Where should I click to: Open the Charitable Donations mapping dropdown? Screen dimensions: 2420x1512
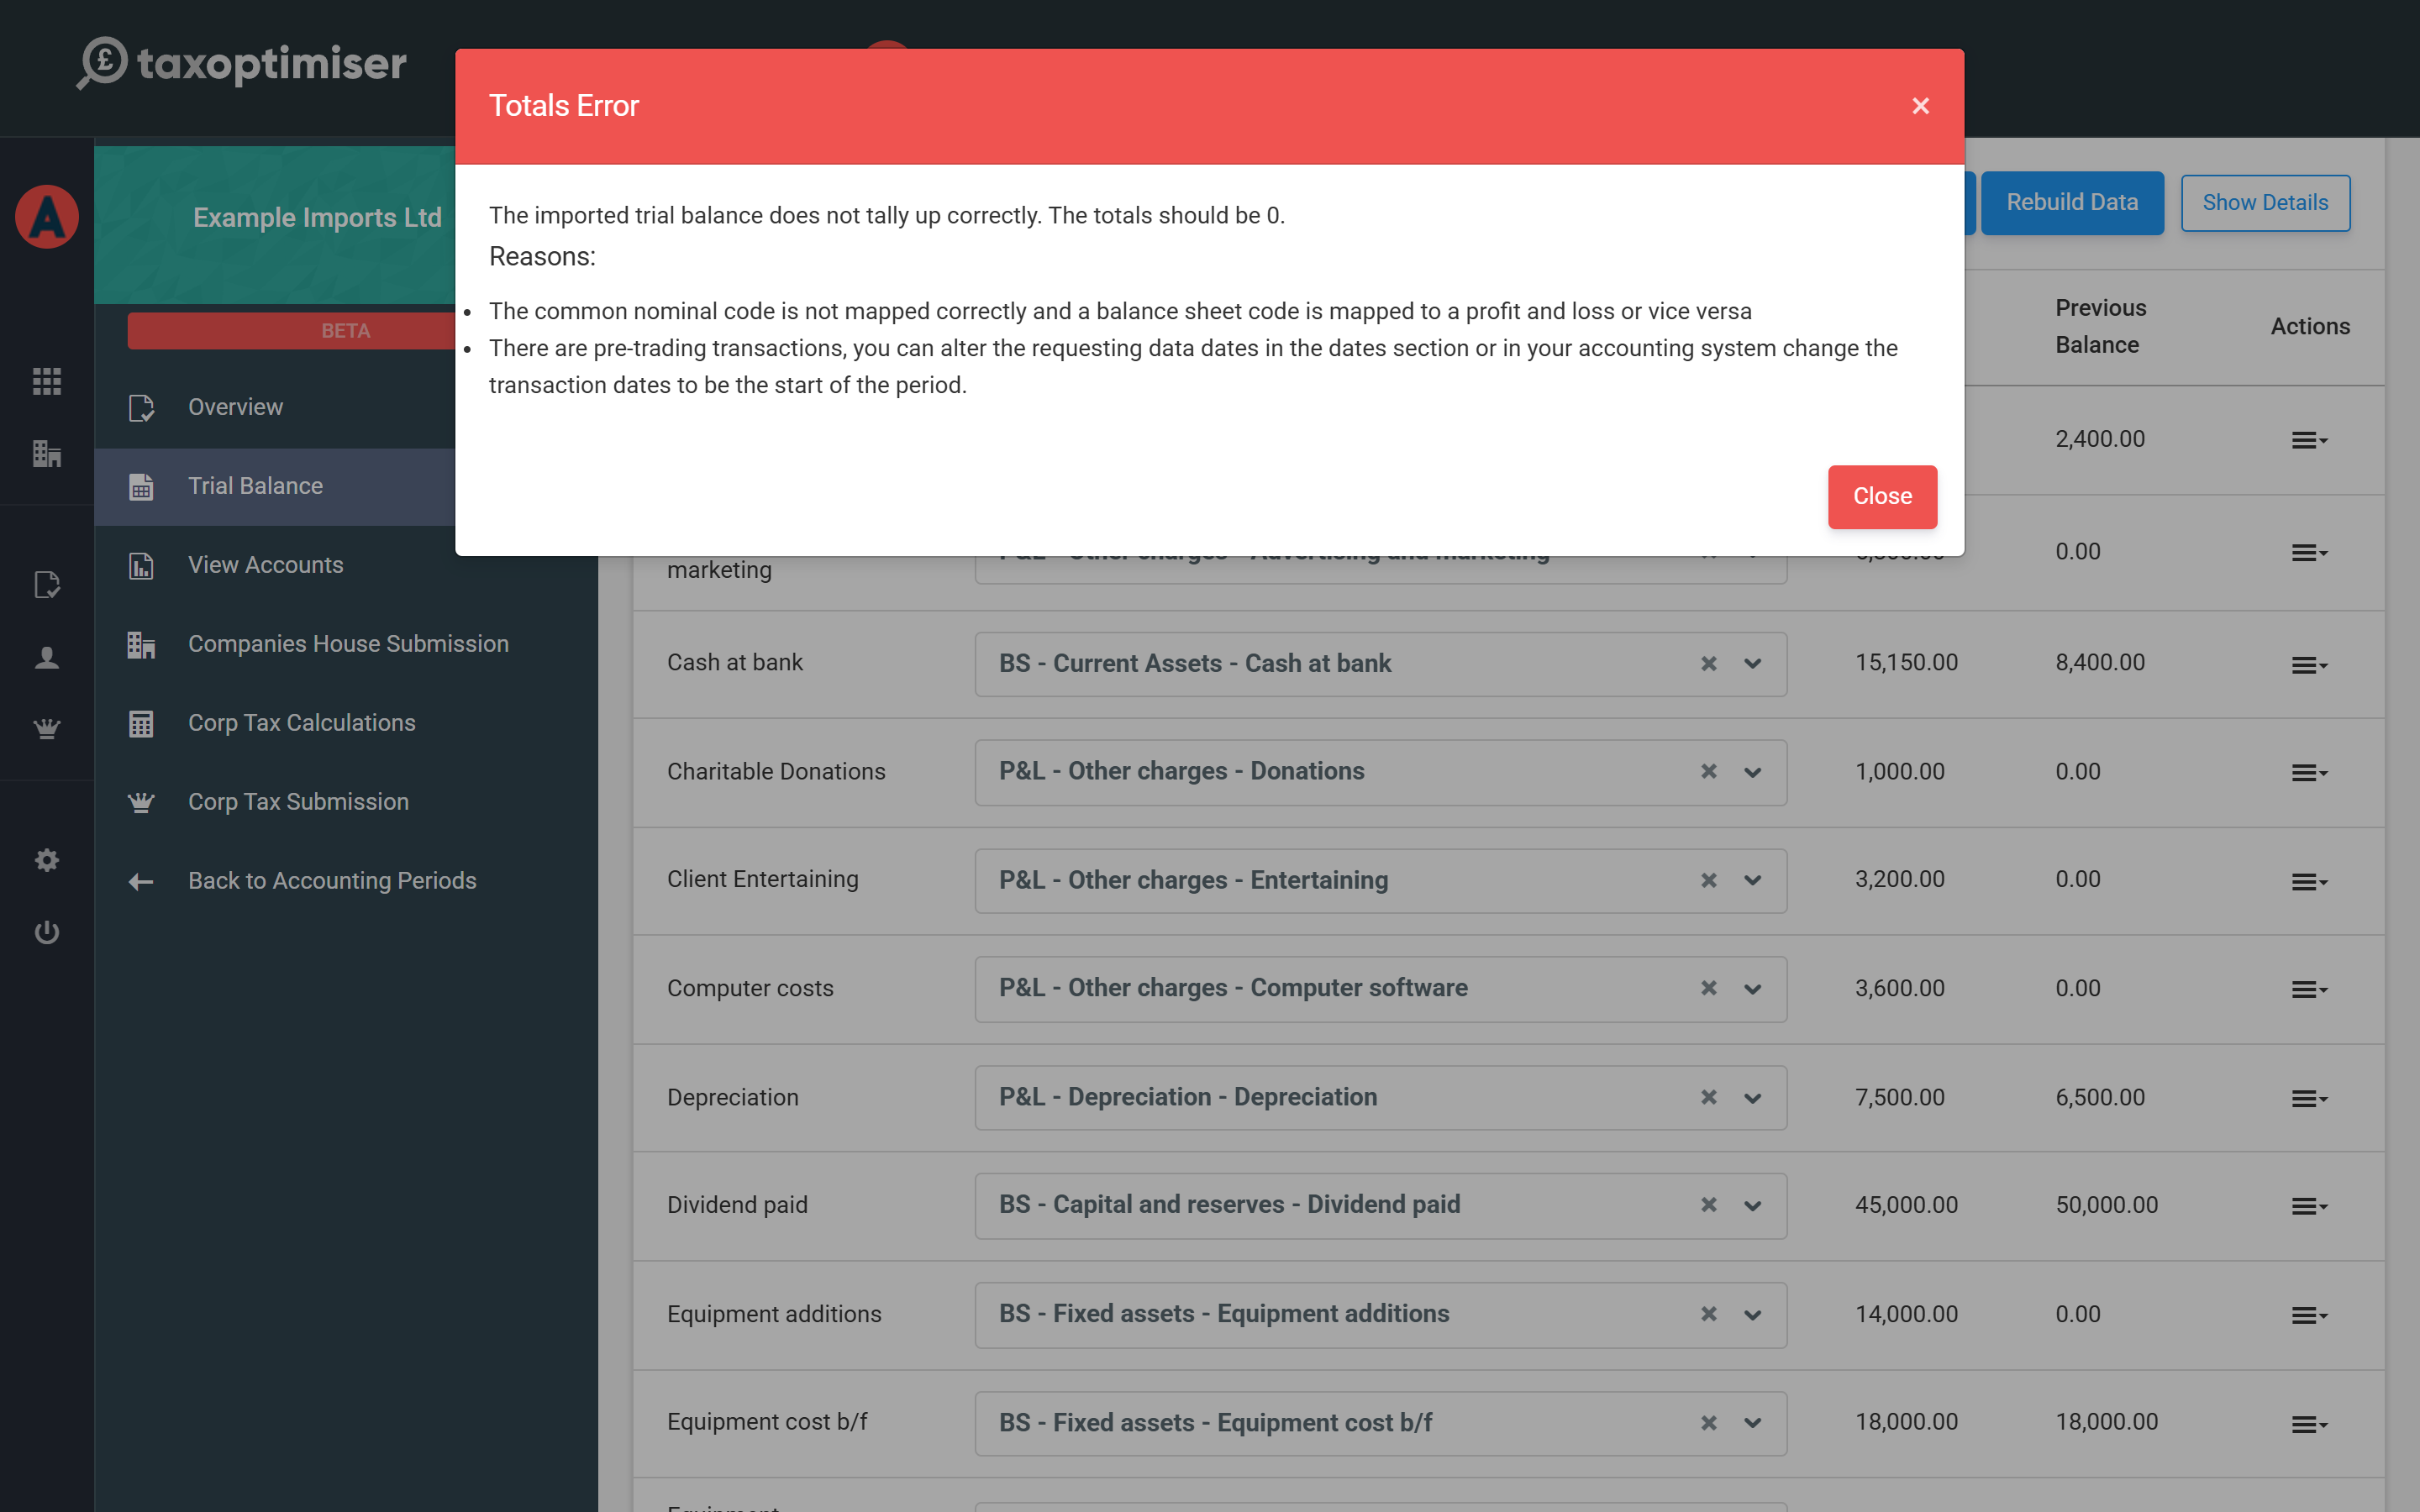(x=1752, y=772)
